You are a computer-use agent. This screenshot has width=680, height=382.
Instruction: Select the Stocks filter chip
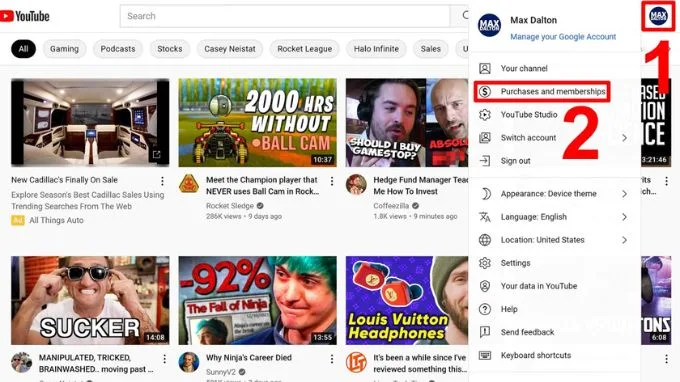pos(170,49)
